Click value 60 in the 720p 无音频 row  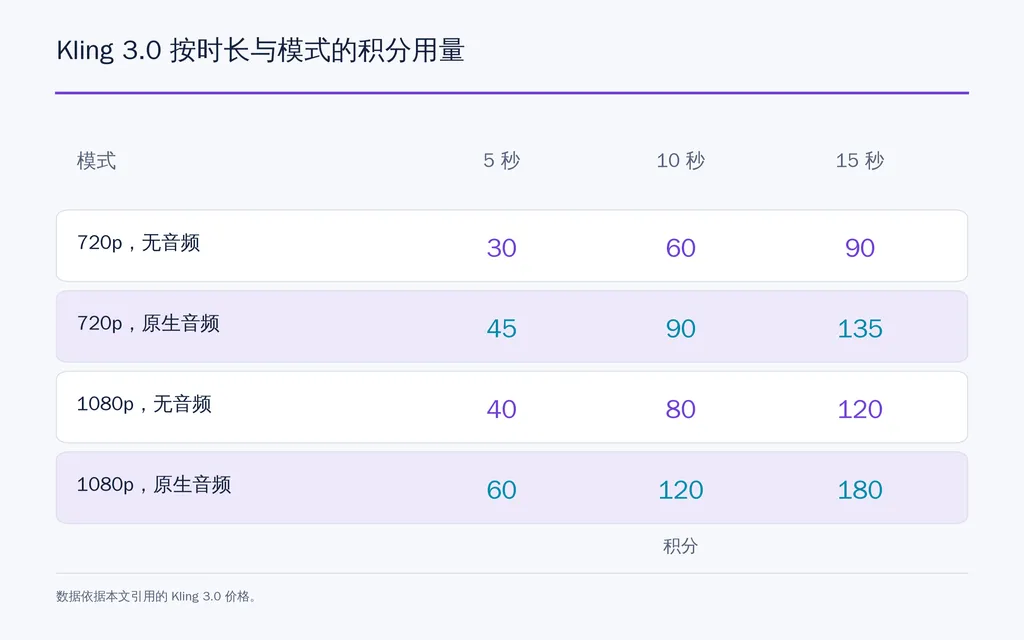[680, 248]
